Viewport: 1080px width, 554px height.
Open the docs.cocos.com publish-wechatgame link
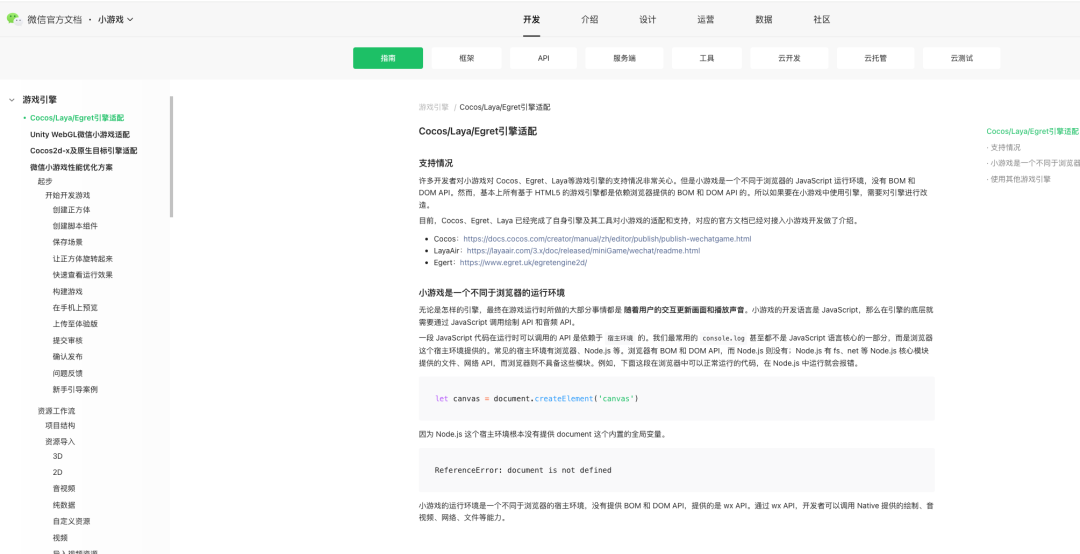coord(607,238)
